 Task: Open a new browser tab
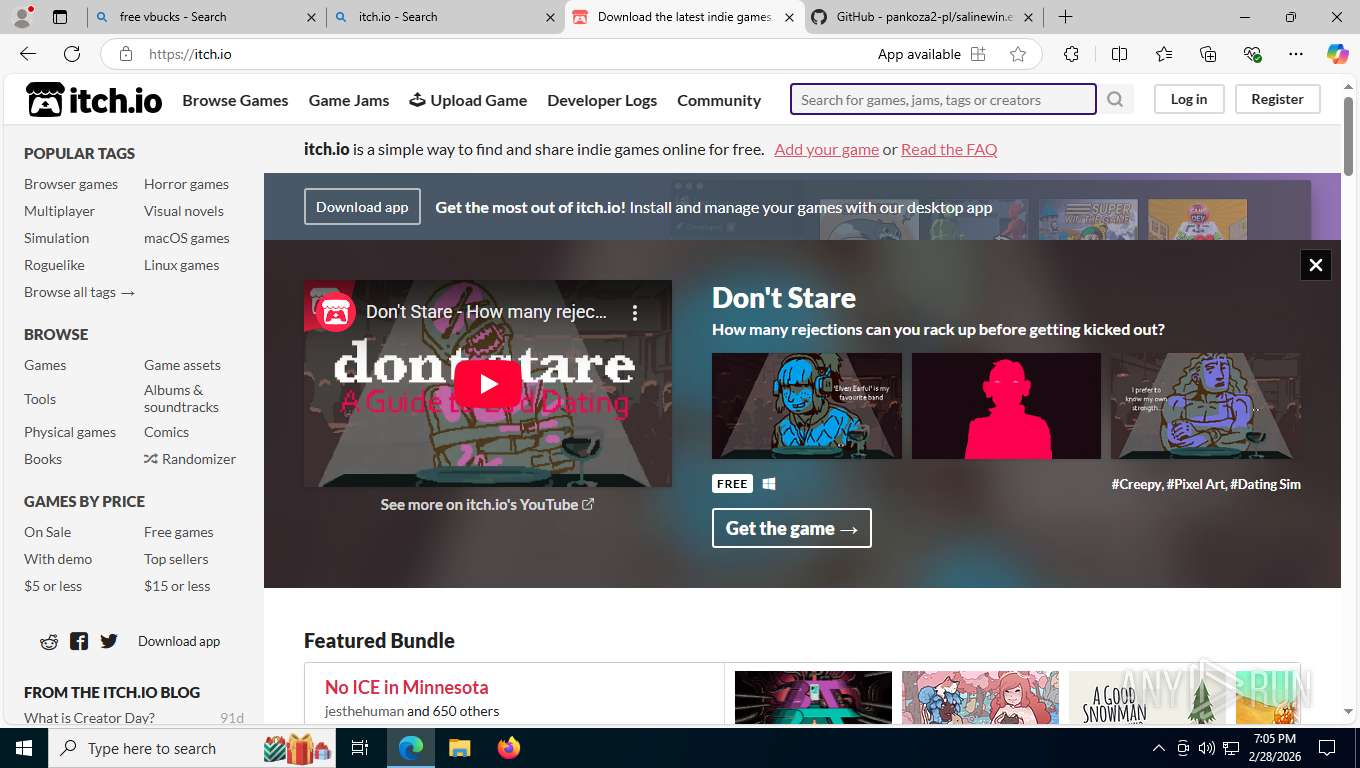click(x=1066, y=17)
